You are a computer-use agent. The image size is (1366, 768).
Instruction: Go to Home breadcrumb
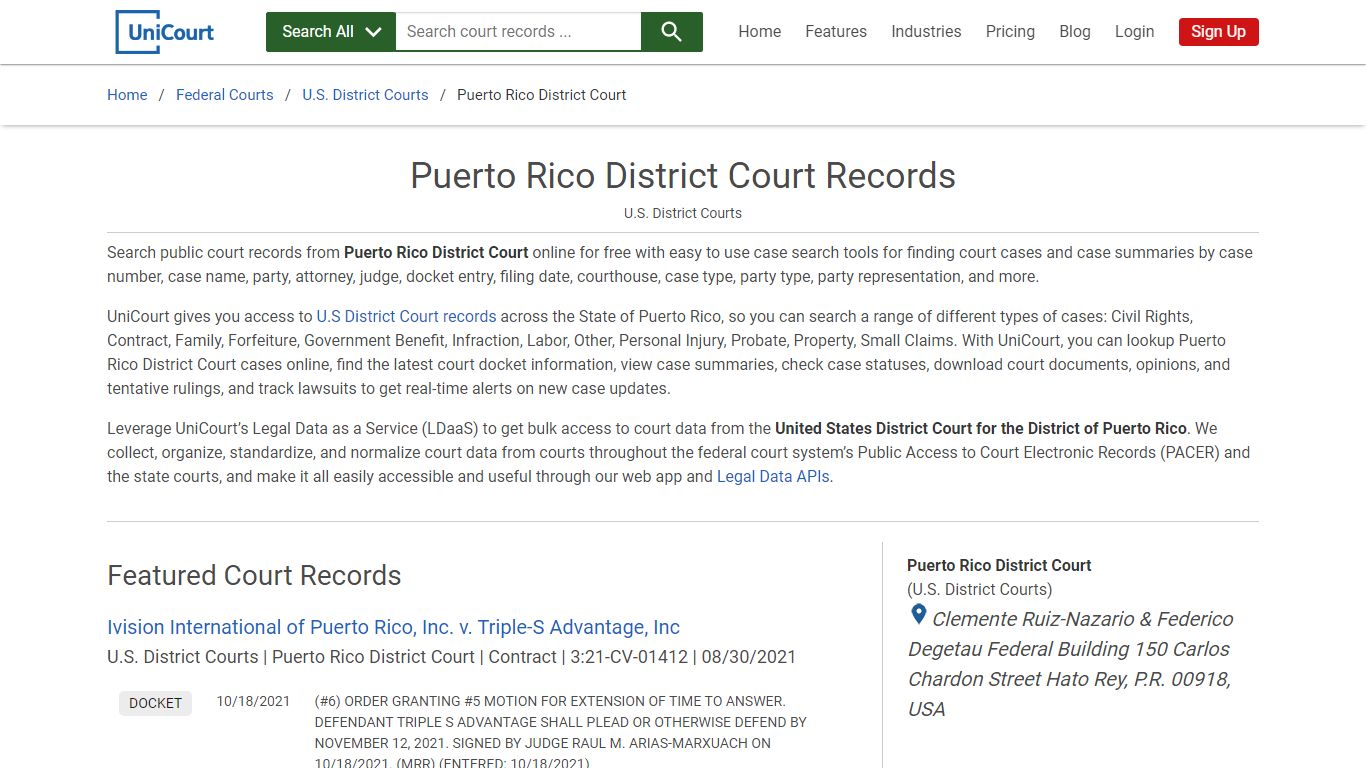click(x=127, y=95)
